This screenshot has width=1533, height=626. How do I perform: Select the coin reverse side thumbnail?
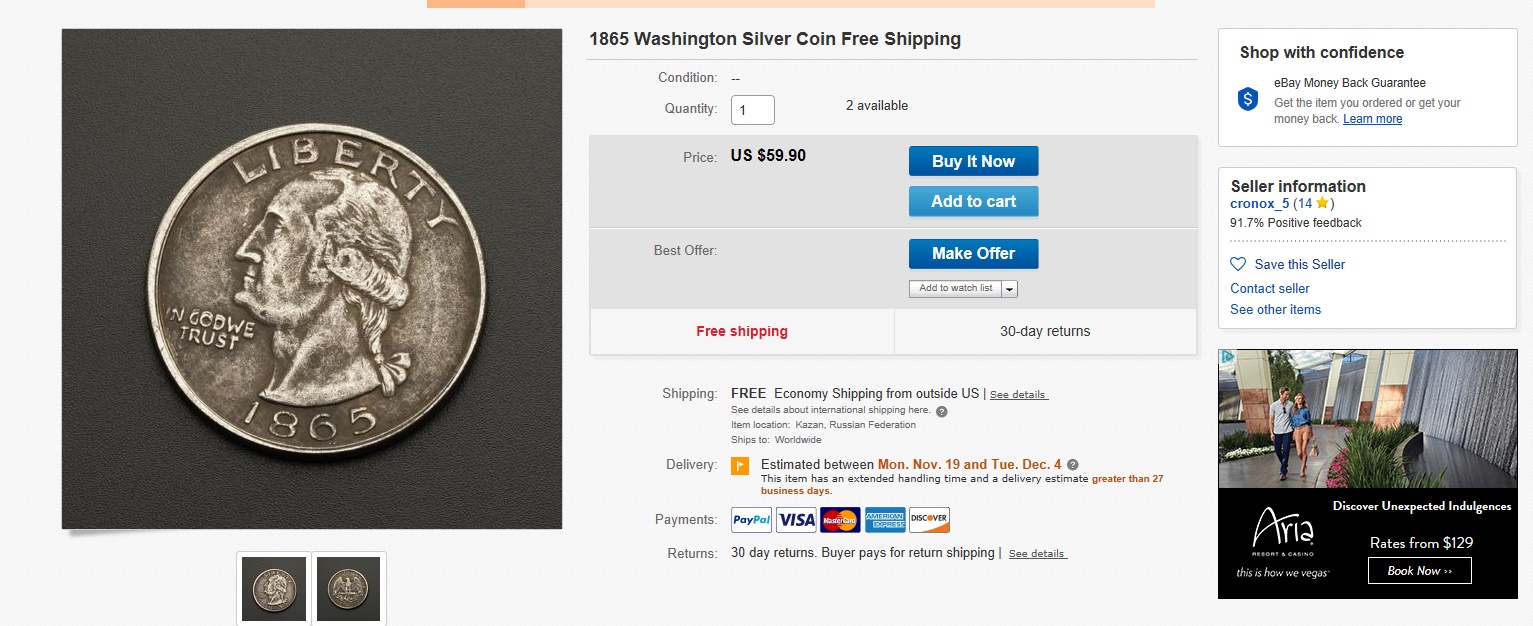click(348, 588)
